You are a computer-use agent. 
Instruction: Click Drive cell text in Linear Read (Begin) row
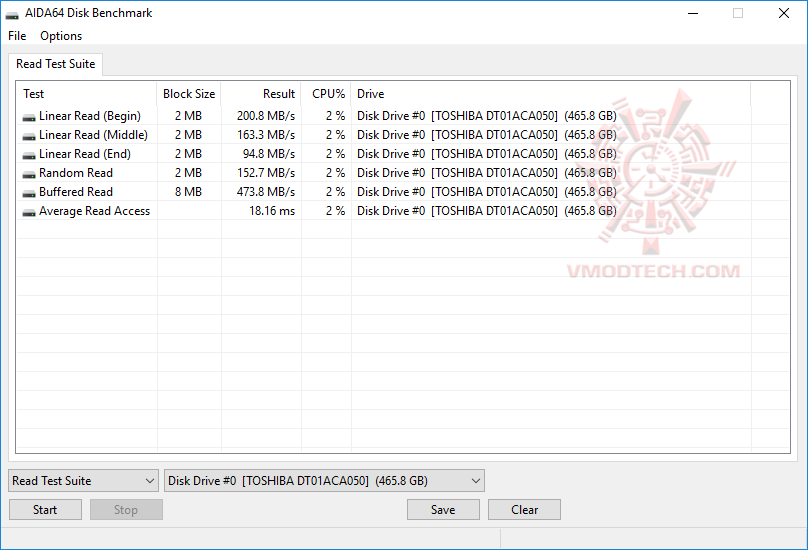(487, 116)
